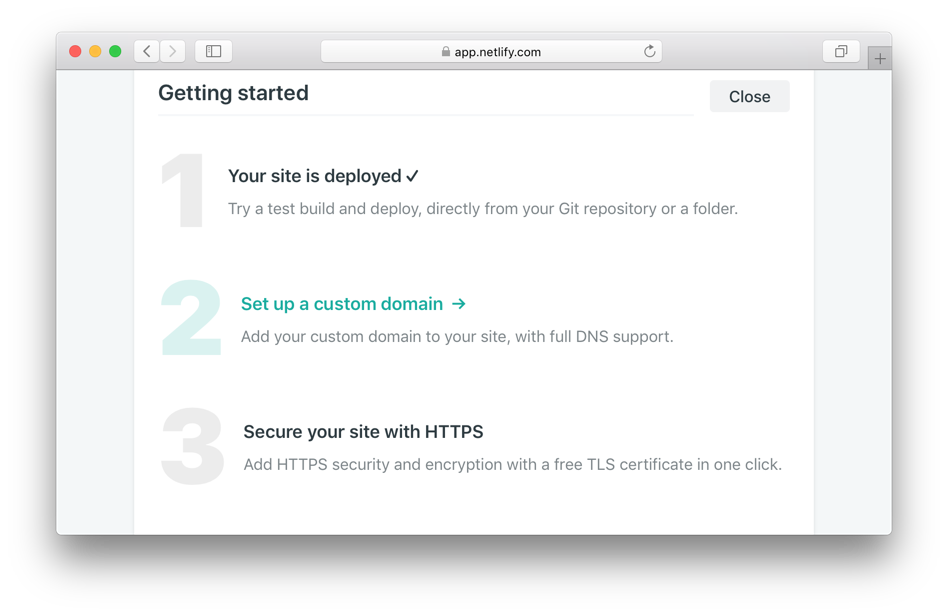Go forward with Safari's forward arrow
This screenshot has height=615, width=948.
click(x=172, y=51)
